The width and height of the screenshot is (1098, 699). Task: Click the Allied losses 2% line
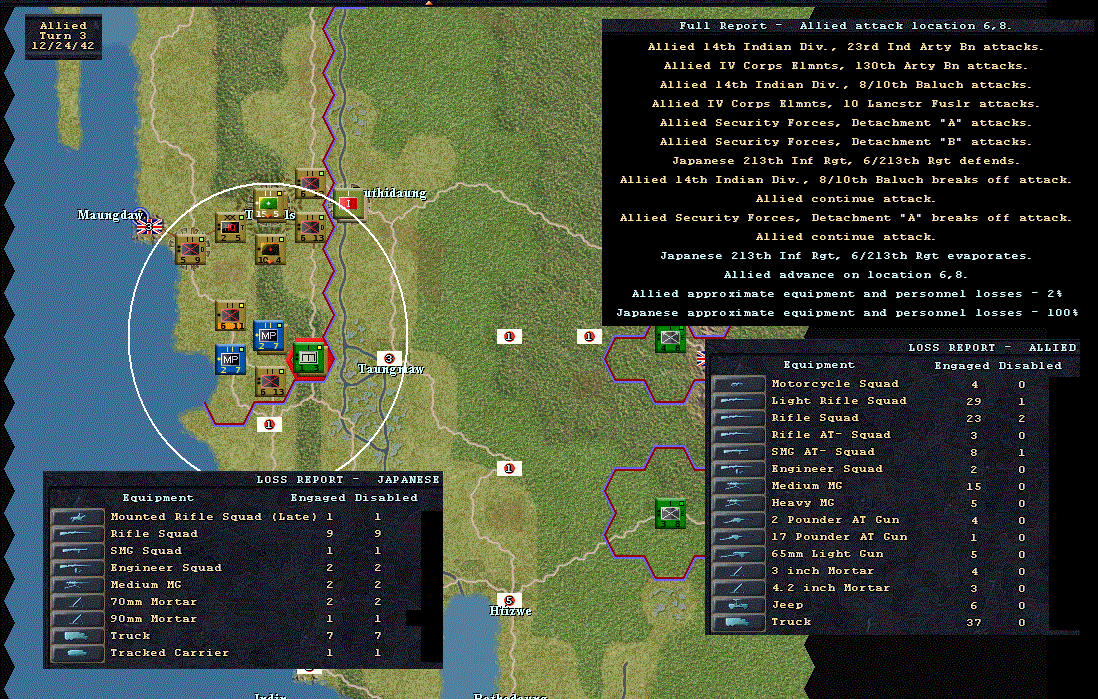(x=847, y=293)
